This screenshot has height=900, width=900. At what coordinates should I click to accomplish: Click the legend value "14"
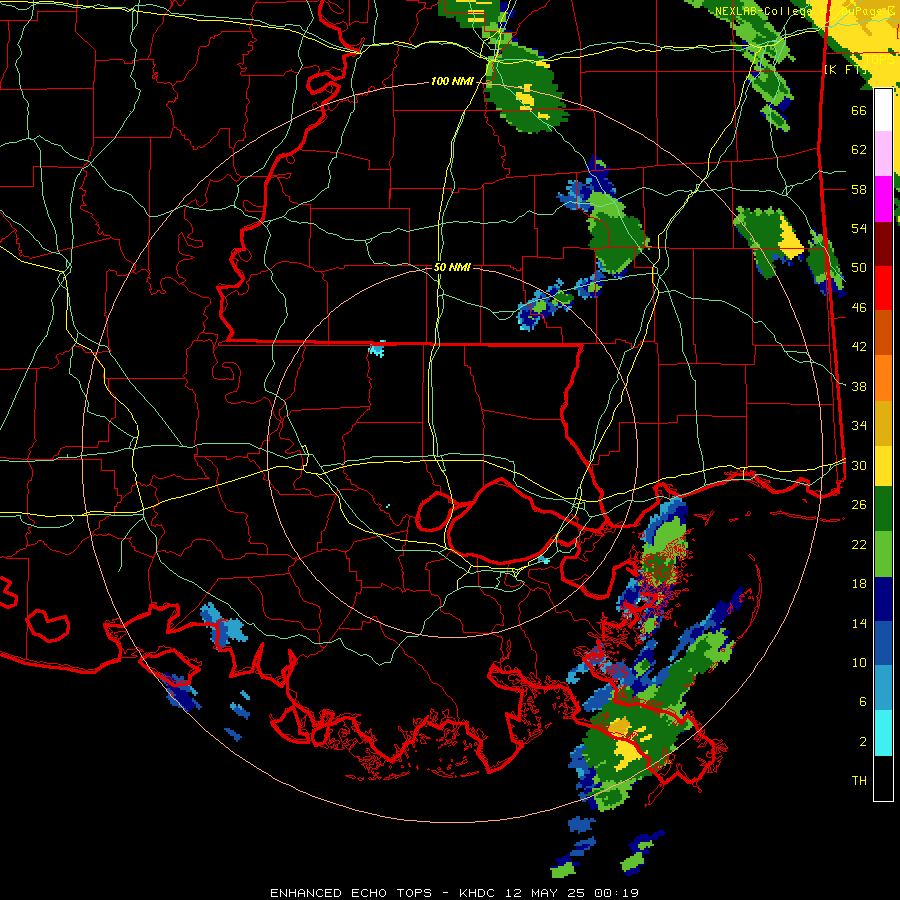(859, 623)
